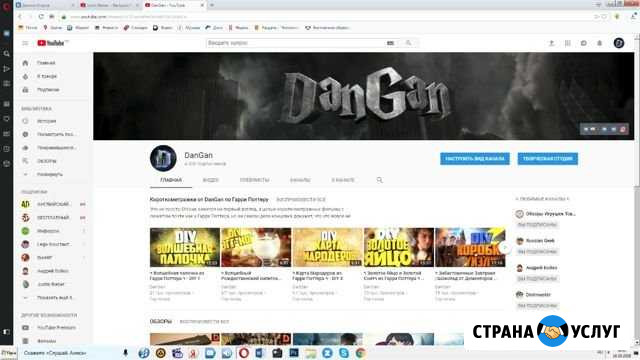Image resolution: width=640 pixels, height=360 pixels.
Task: Click the Диск bookmark
Action: pos(214,28)
